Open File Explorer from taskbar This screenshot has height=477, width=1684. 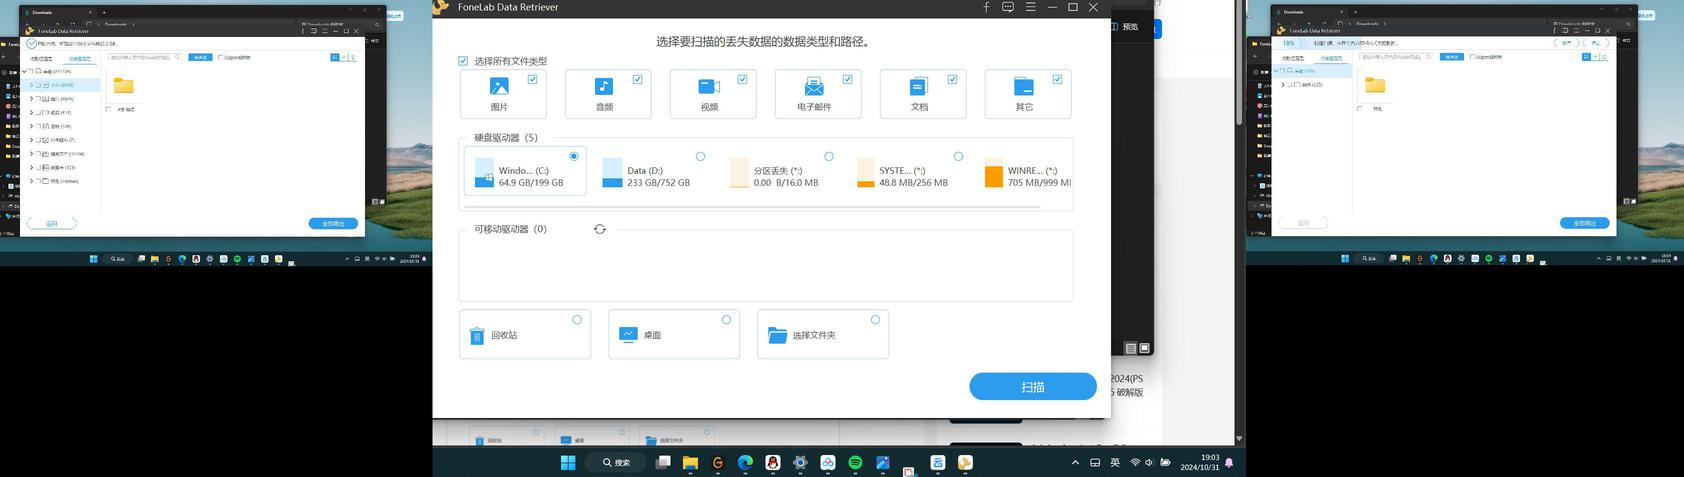[690, 462]
